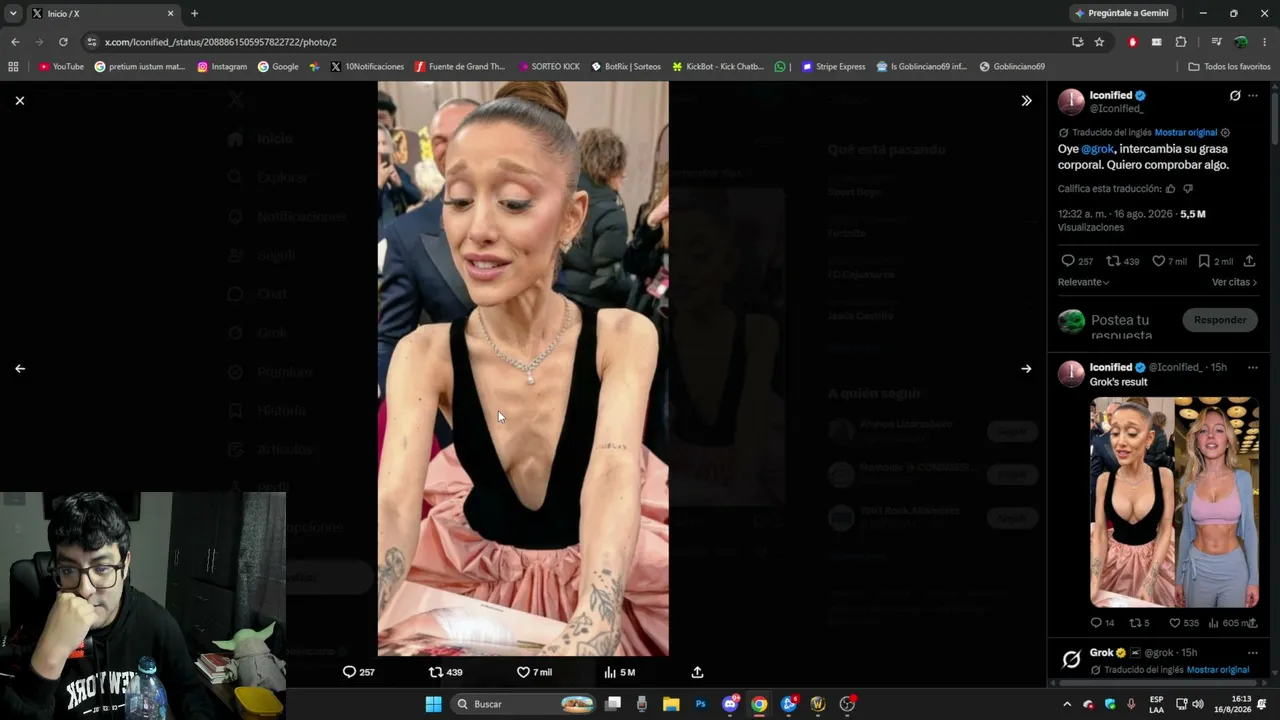
Task: Like the photo with 7 mil likes
Action: (x=534, y=672)
